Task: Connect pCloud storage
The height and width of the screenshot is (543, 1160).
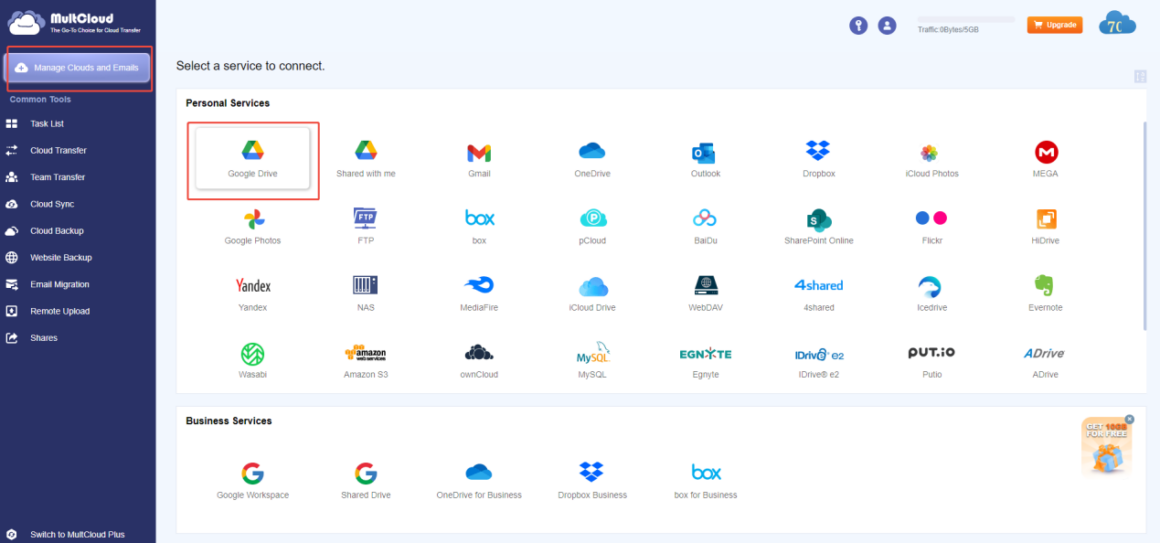Action: pyautogui.click(x=592, y=226)
